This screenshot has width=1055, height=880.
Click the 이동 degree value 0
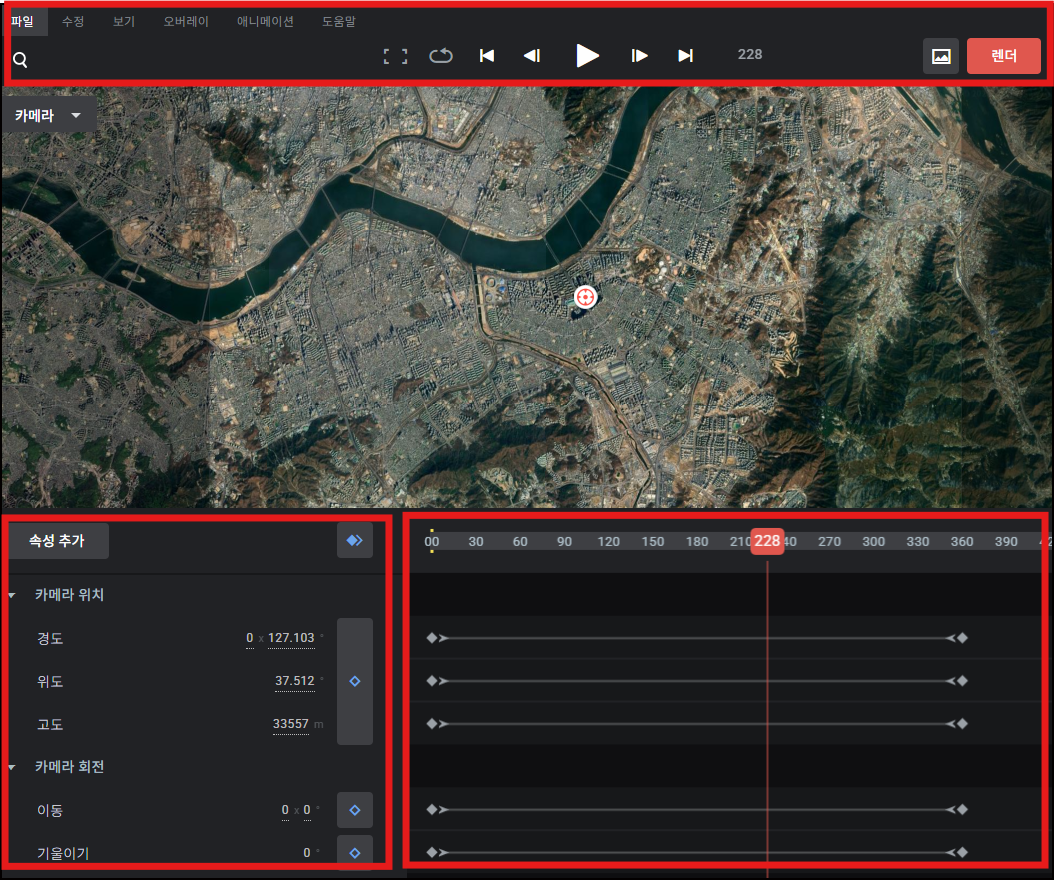(307, 810)
